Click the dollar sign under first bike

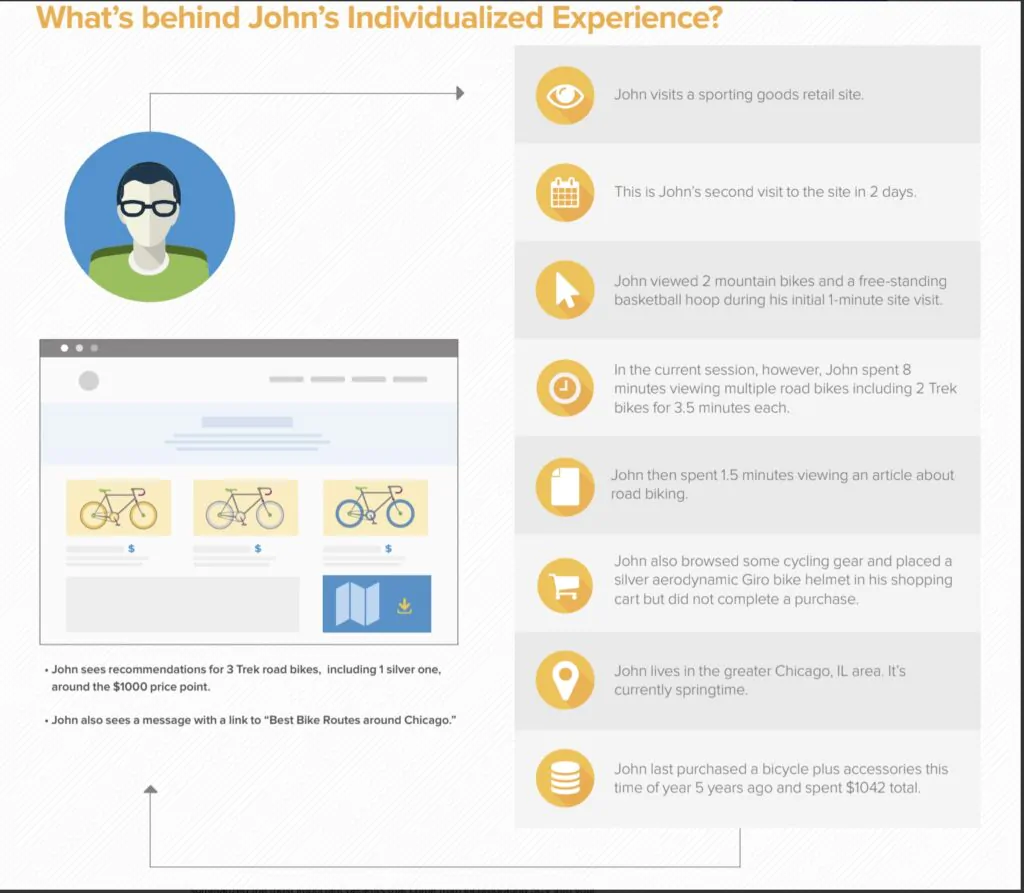click(x=131, y=548)
